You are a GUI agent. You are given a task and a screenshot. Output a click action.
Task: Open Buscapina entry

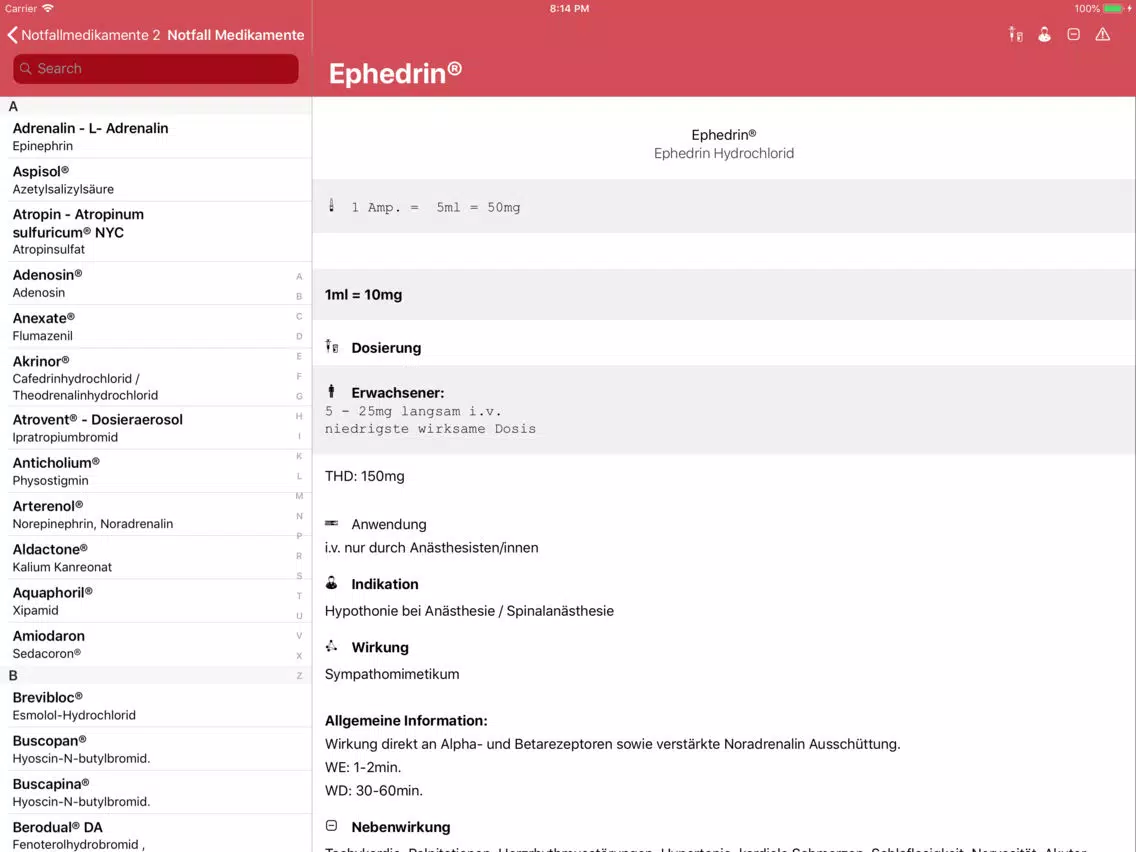(156, 793)
